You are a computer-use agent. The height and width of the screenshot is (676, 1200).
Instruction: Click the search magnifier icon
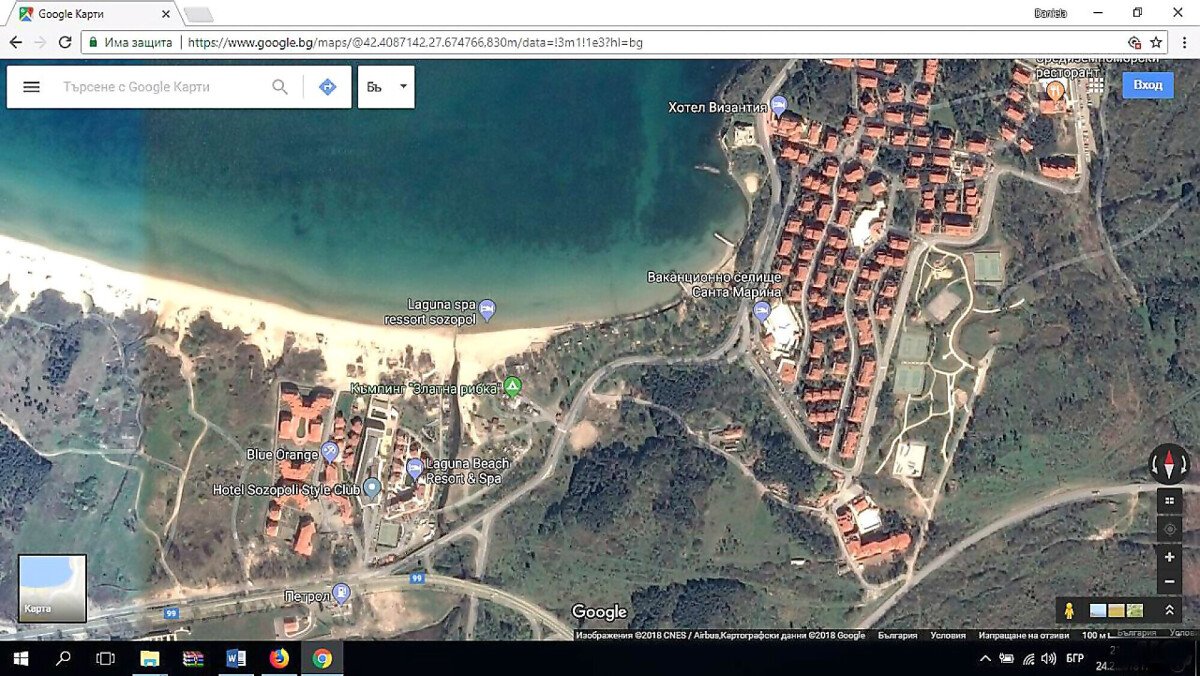[x=280, y=87]
